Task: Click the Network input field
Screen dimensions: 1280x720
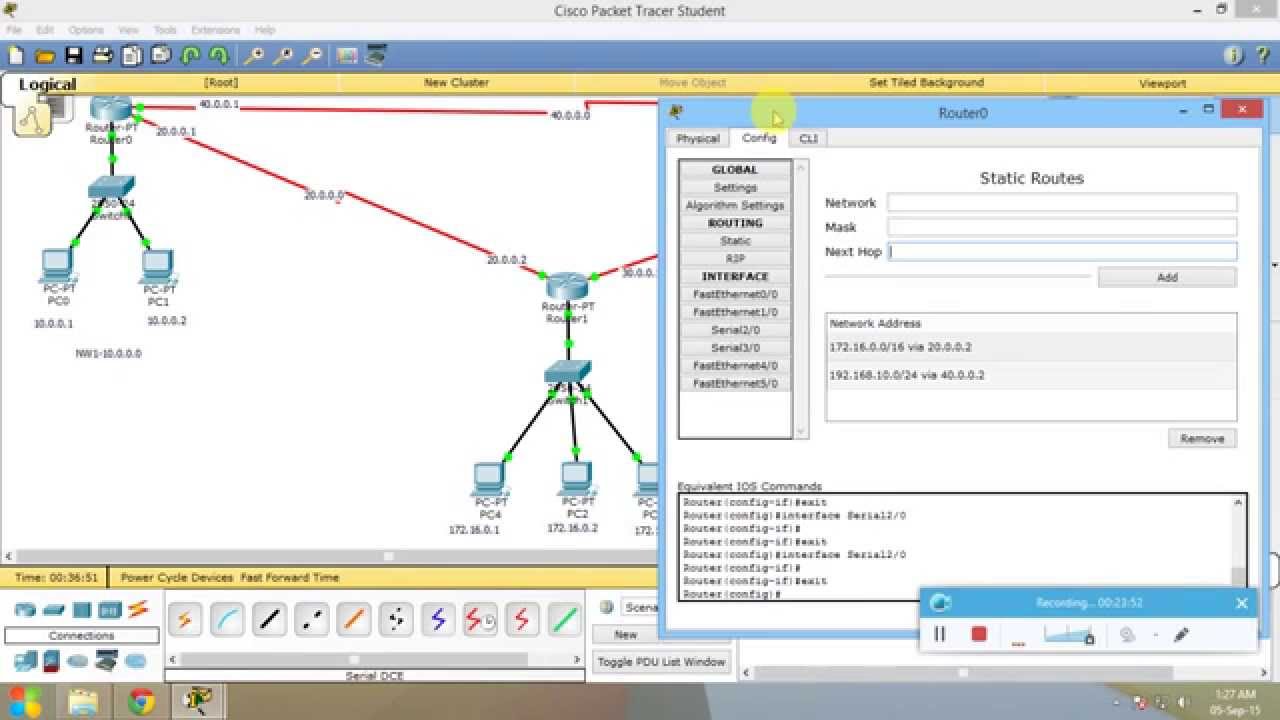Action: pyautogui.click(x=1062, y=203)
